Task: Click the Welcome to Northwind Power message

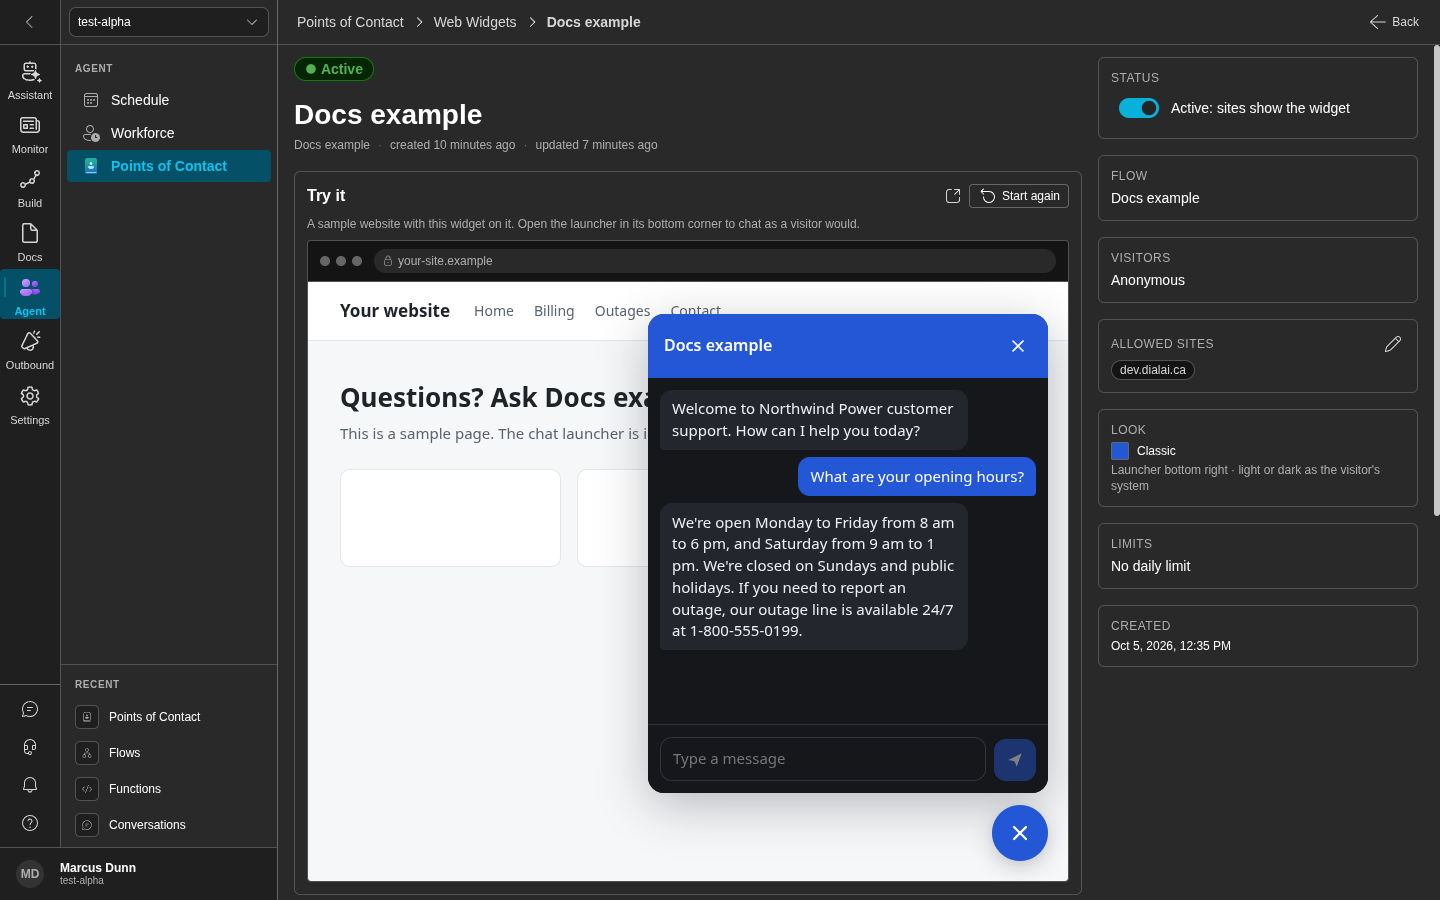Action: click(814, 420)
